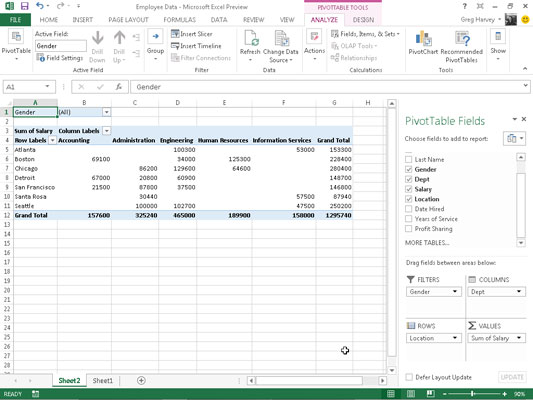
Task: Open the Dept field dropdown in COLUMNS
Action: point(519,292)
